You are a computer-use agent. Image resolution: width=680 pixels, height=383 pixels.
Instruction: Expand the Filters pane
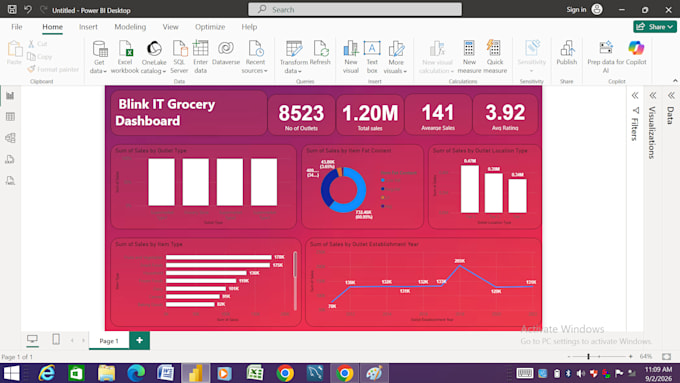(x=635, y=95)
